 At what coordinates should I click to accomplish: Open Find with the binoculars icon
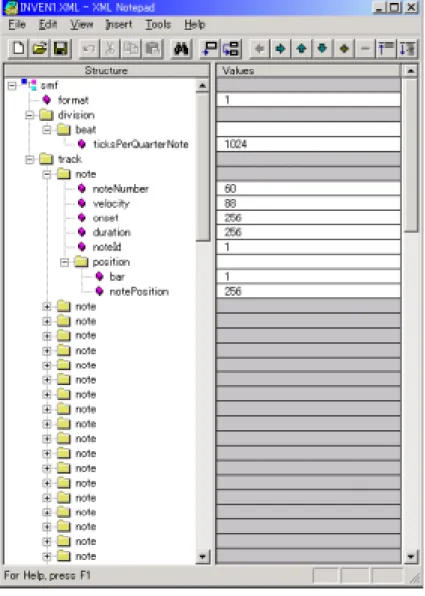pyautogui.click(x=181, y=49)
